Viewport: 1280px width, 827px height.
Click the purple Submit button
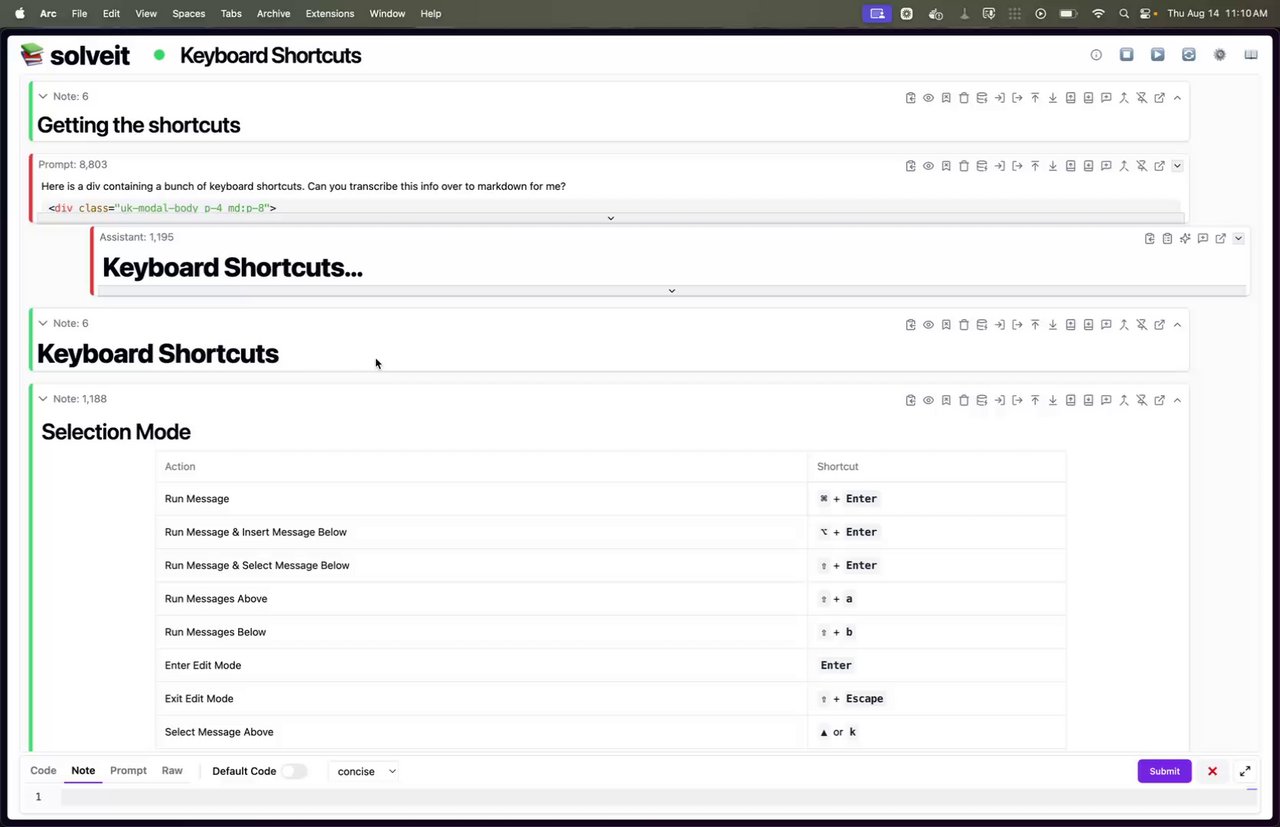pyautogui.click(x=1164, y=771)
